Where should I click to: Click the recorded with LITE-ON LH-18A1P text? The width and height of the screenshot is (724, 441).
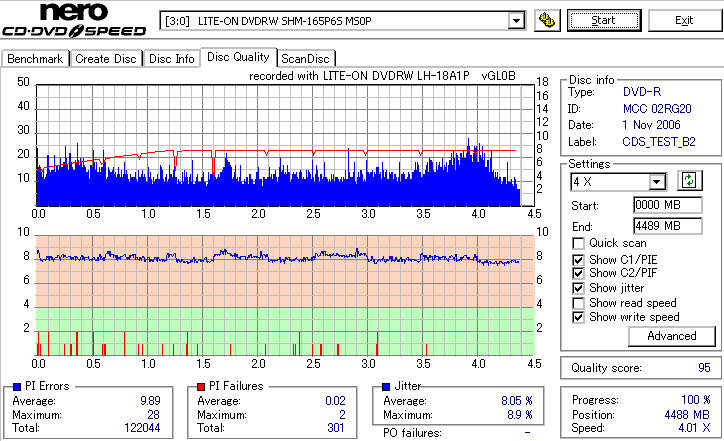(382, 76)
